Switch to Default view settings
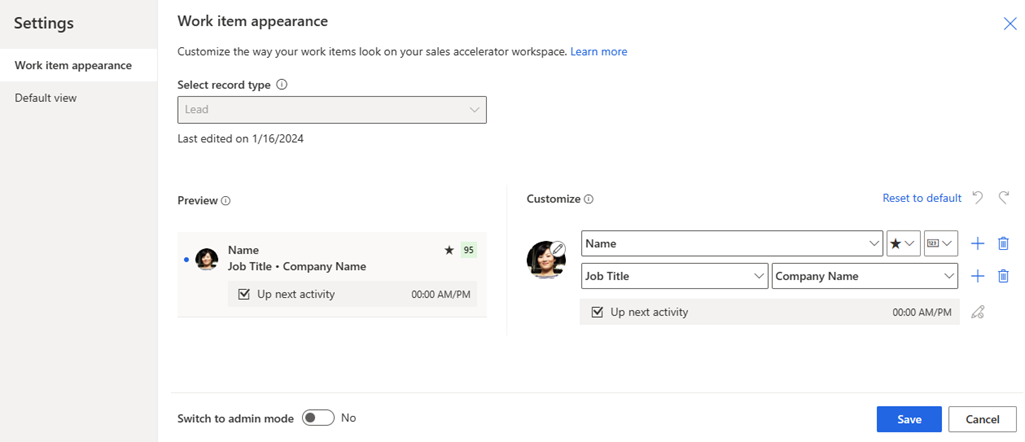The width and height of the screenshot is (1025, 442). point(46,98)
